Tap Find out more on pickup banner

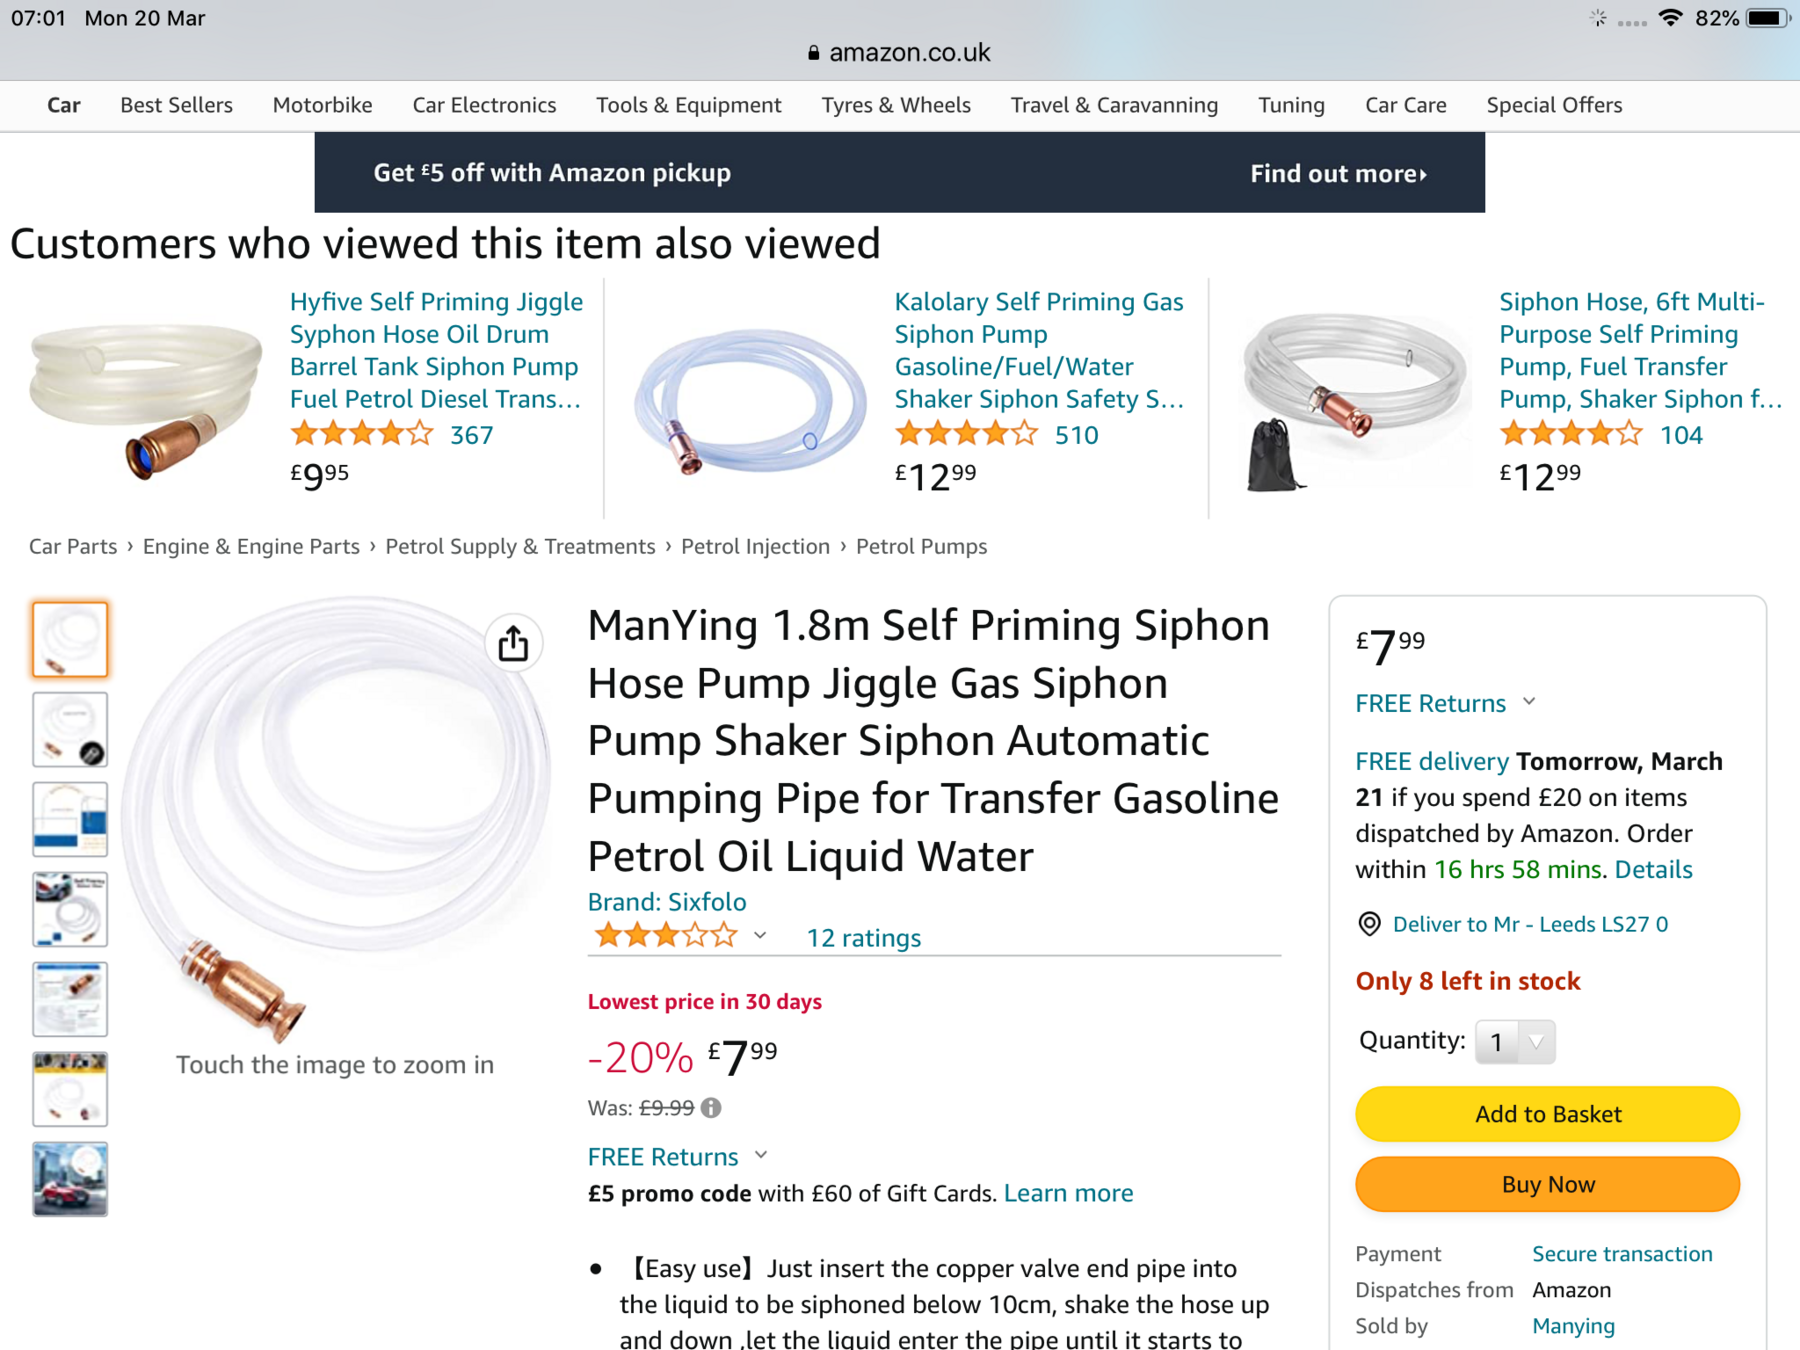(x=1337, y=174)
